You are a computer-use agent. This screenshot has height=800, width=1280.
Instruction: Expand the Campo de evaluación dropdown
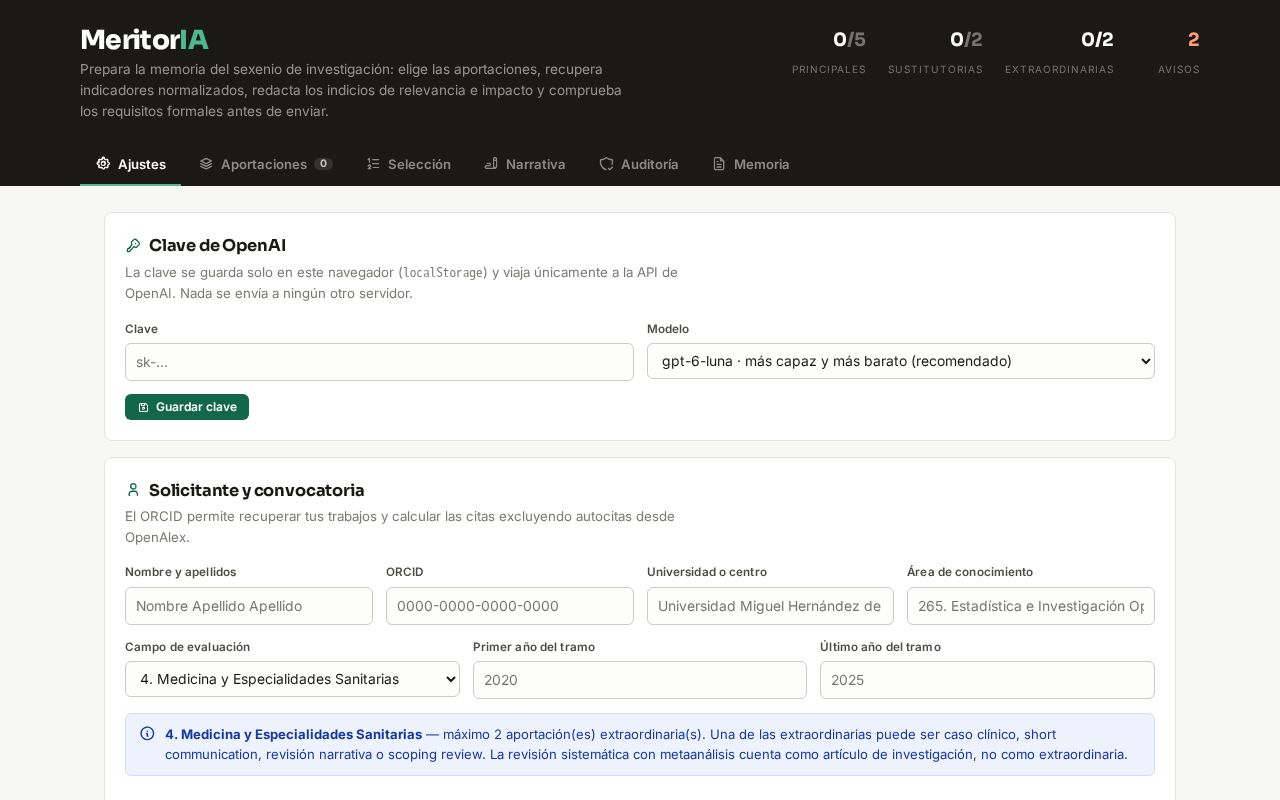pos(292,679)
